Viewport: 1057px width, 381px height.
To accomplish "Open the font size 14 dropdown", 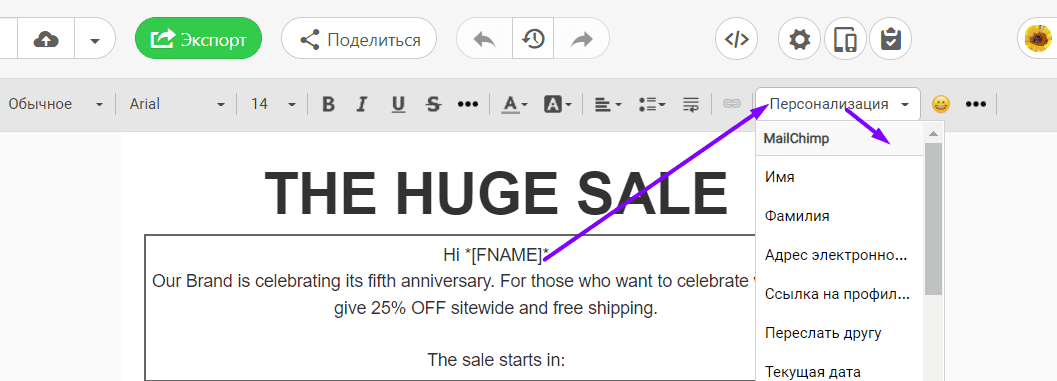I will click(x=273, y=105).
